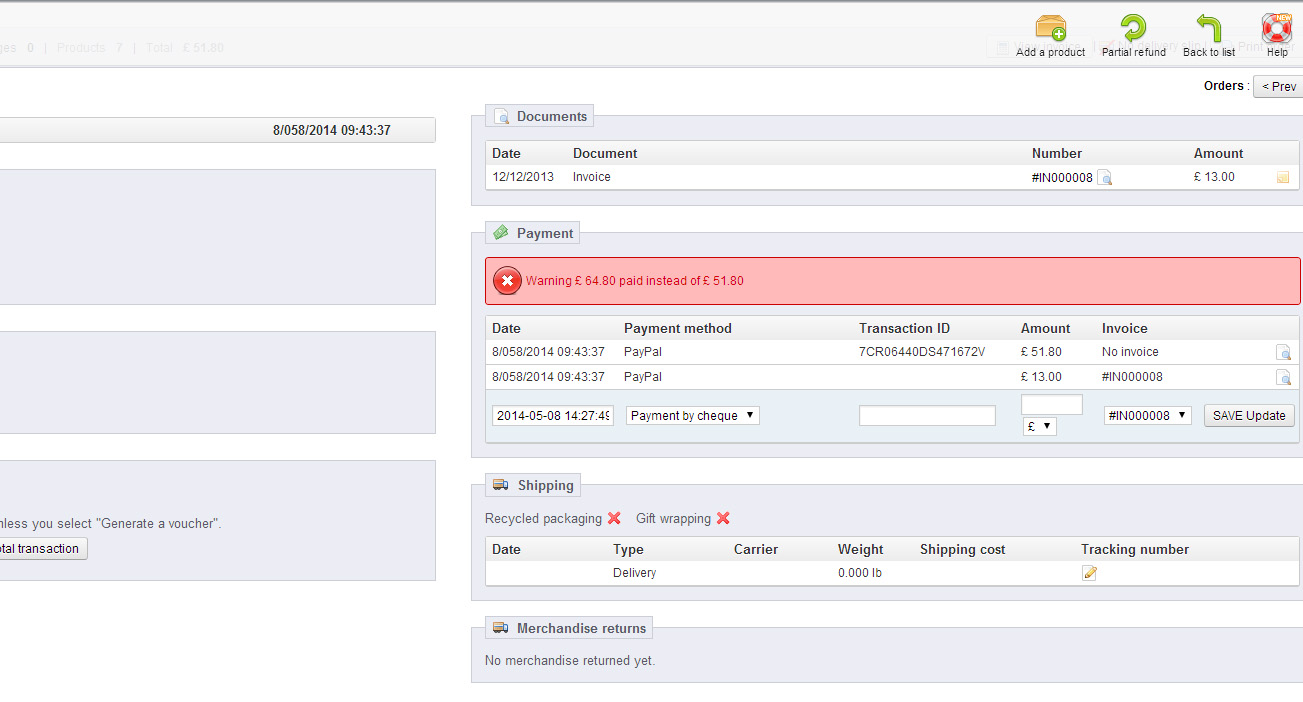Click the red warning error icon
1303x702 pixels.
507,281
